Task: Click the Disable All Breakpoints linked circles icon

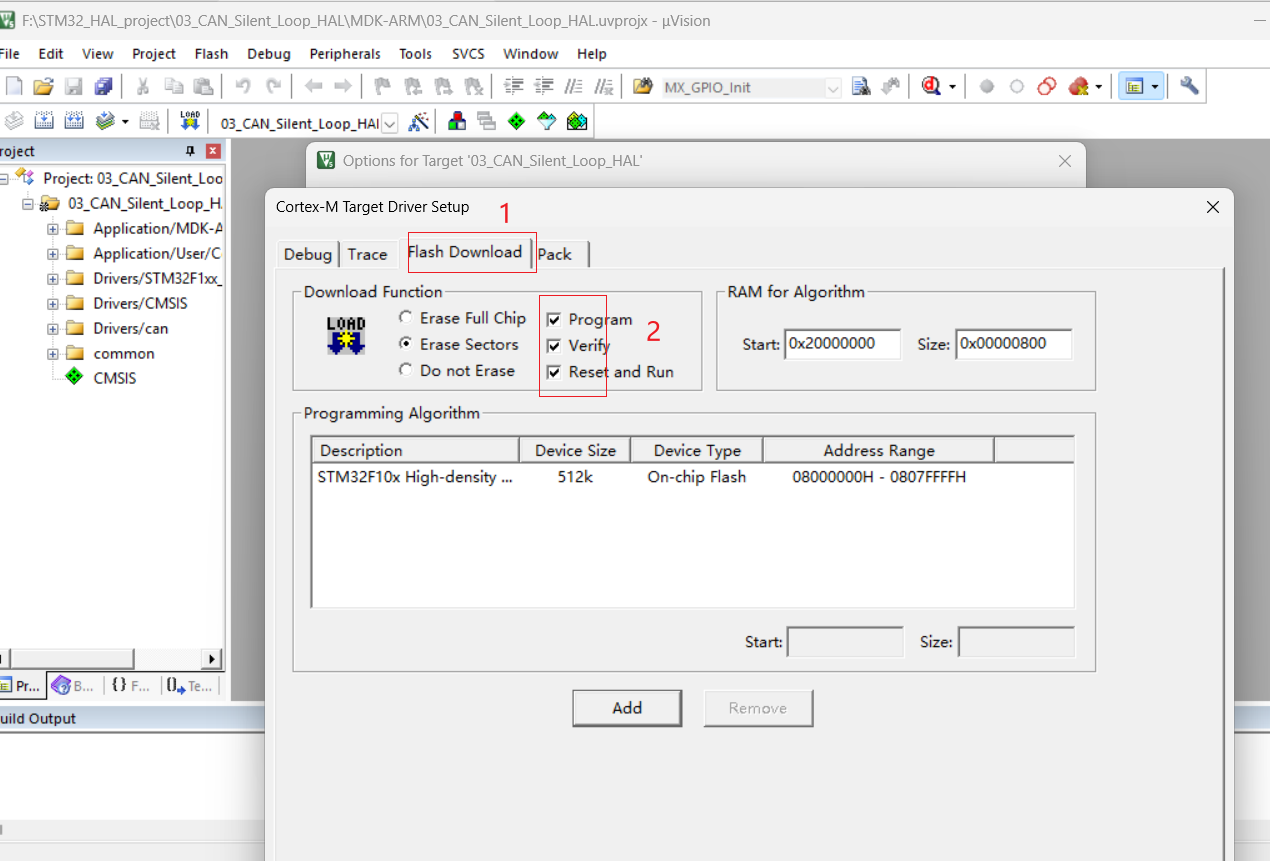Action: [1047, 87]
